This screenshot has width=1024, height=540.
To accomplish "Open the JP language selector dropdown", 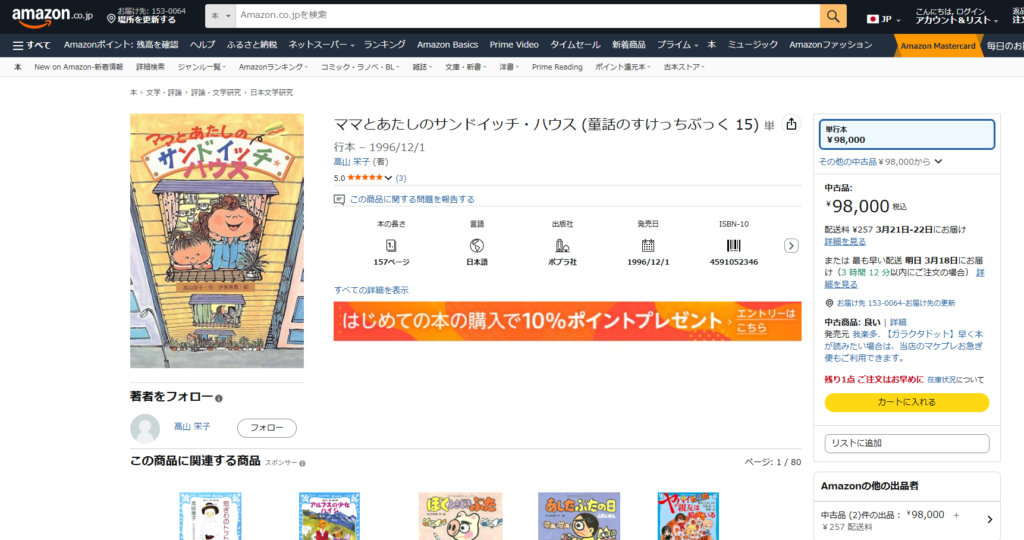I will tap(883, 19).
